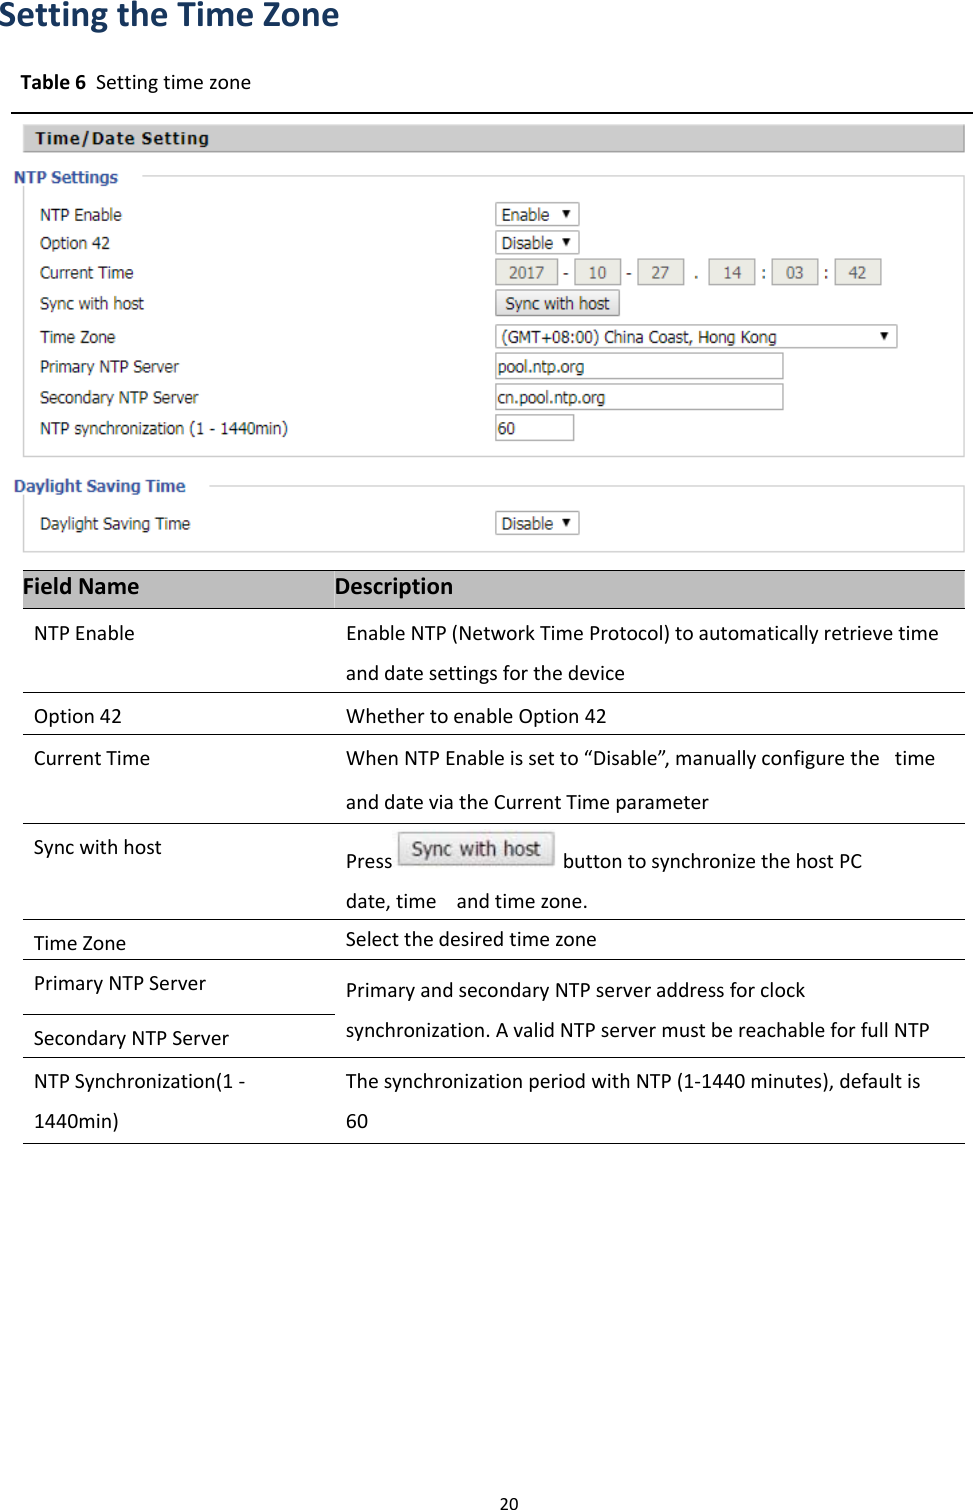The image size is (973, 1510).
Task: Click the Field Name table header
Action: click(80, 586)
